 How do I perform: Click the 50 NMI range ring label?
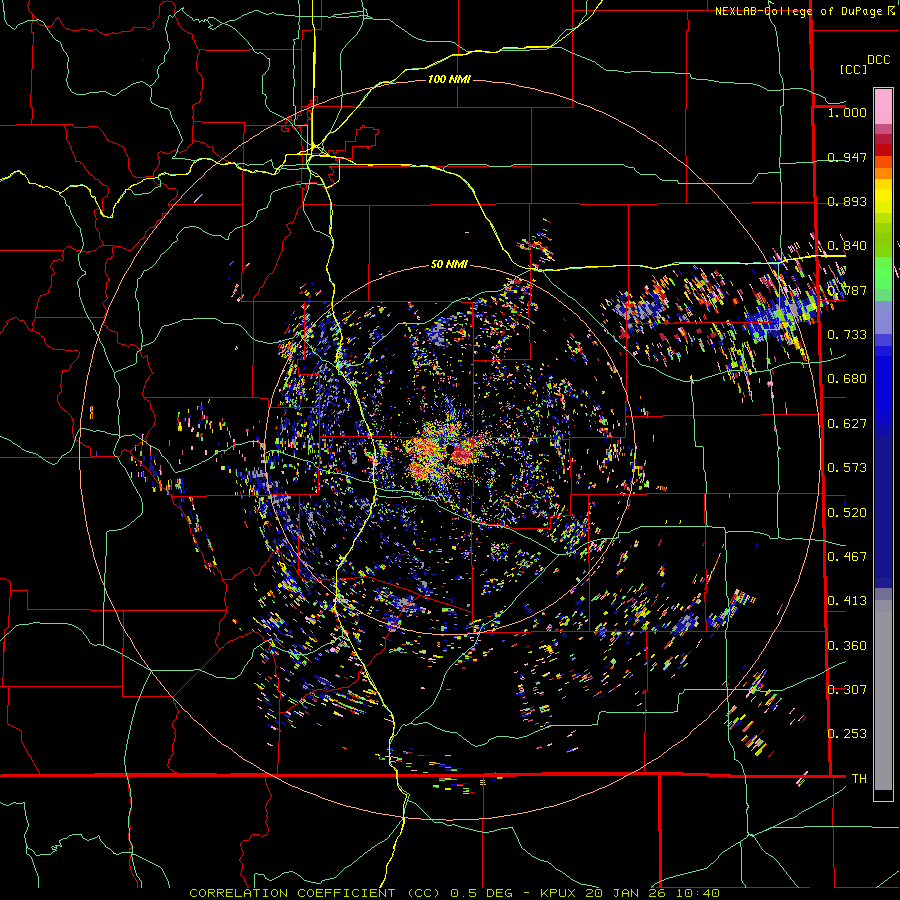449,264
